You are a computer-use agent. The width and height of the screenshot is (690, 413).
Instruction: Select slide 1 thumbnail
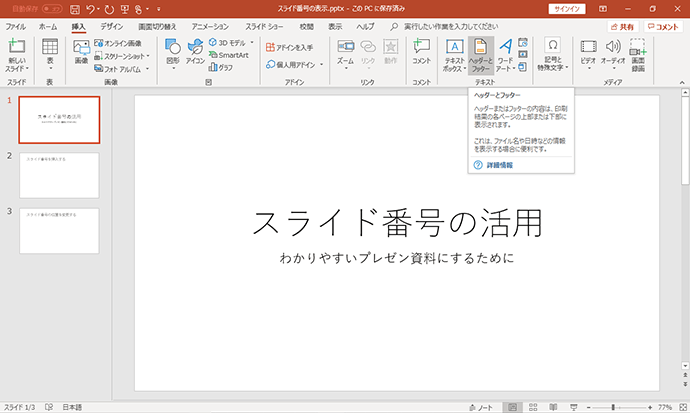click(59, 120)
